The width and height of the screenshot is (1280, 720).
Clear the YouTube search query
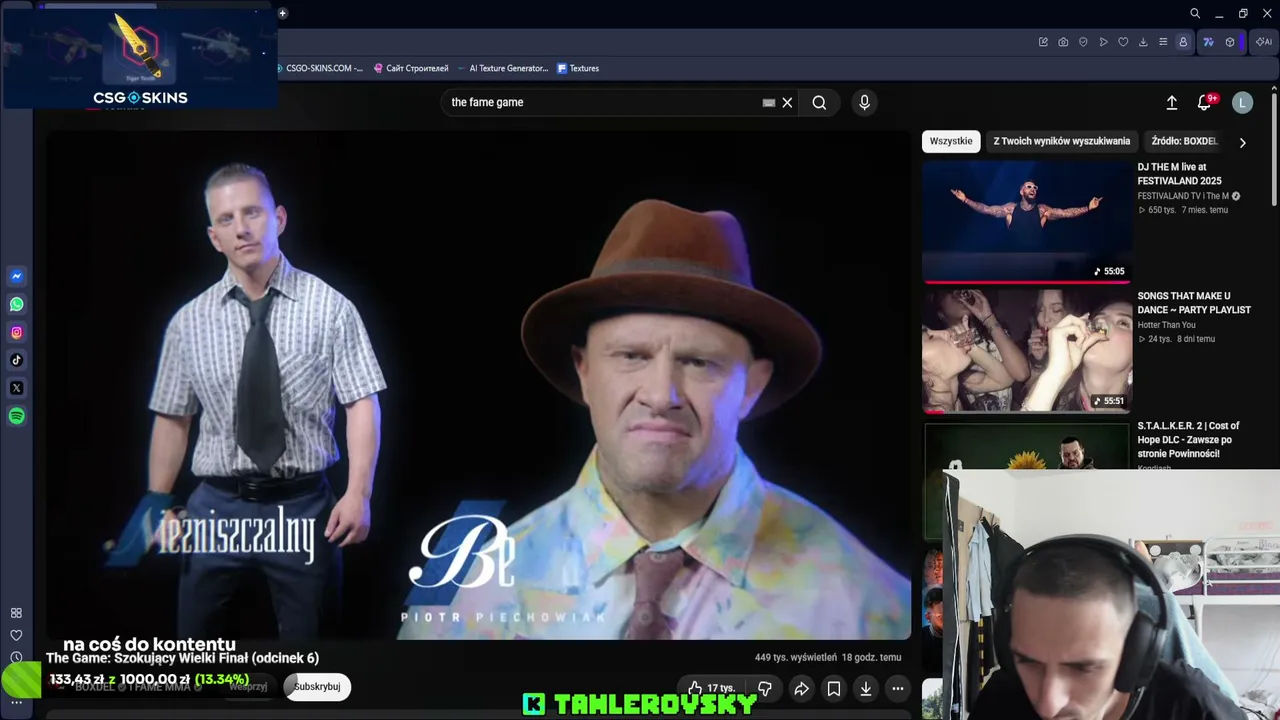pos(787,102)
